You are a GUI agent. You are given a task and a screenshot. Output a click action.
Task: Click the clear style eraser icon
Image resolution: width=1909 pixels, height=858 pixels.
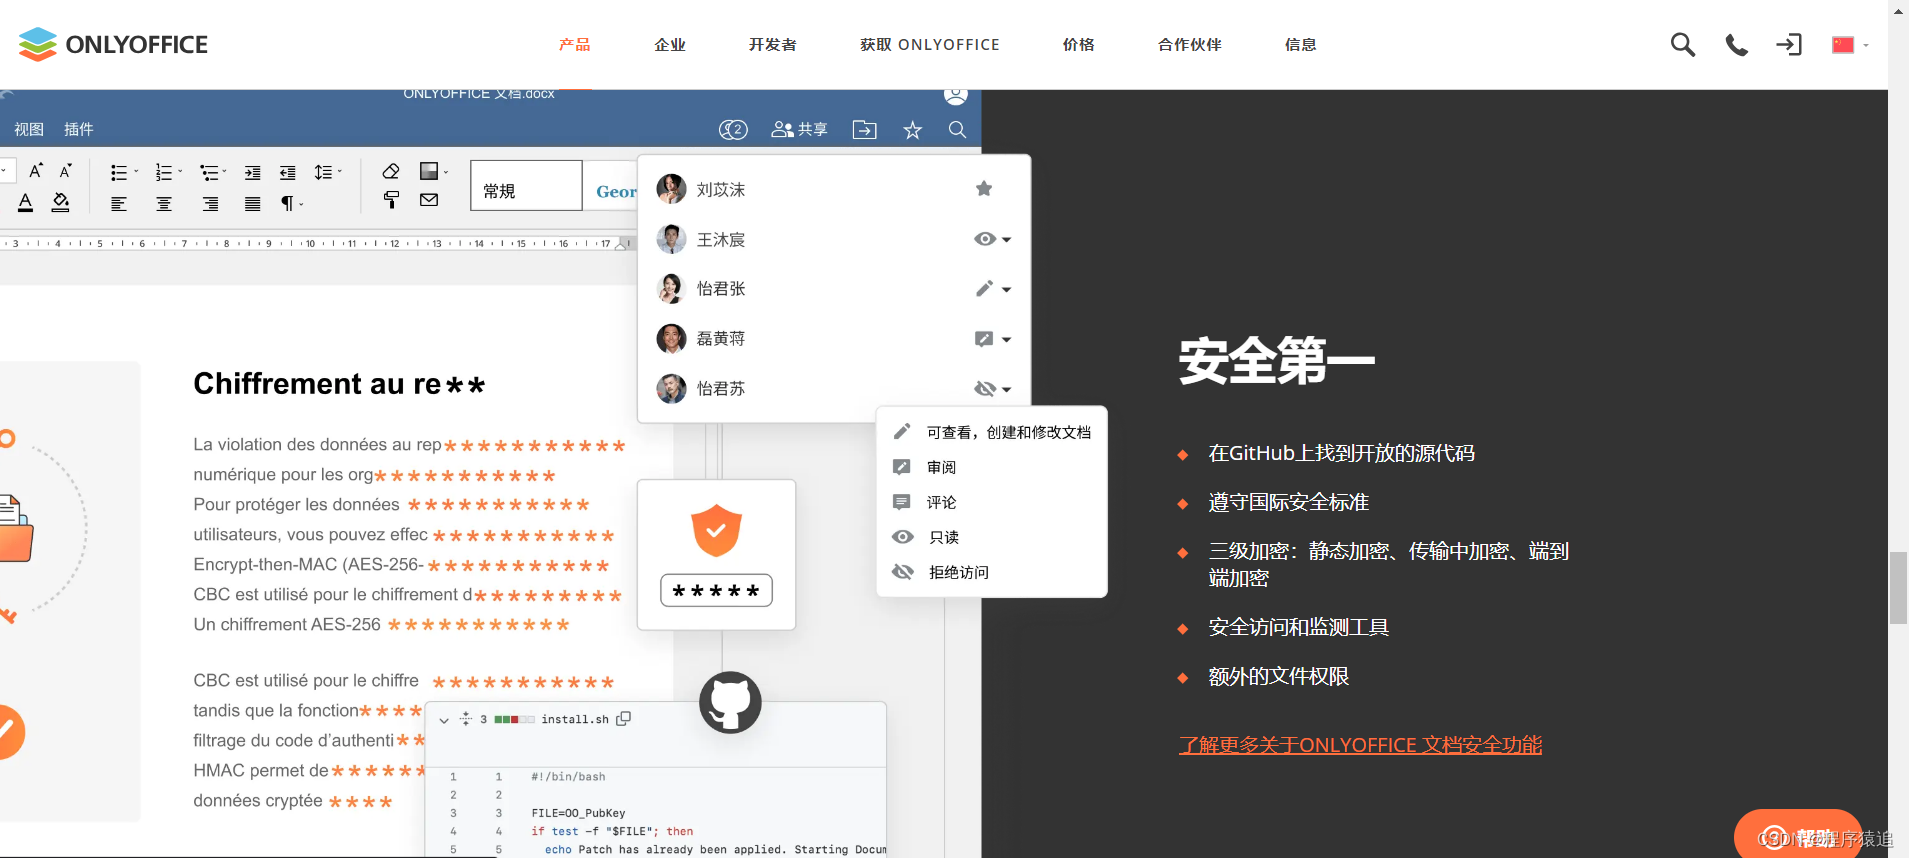point(391,171)
